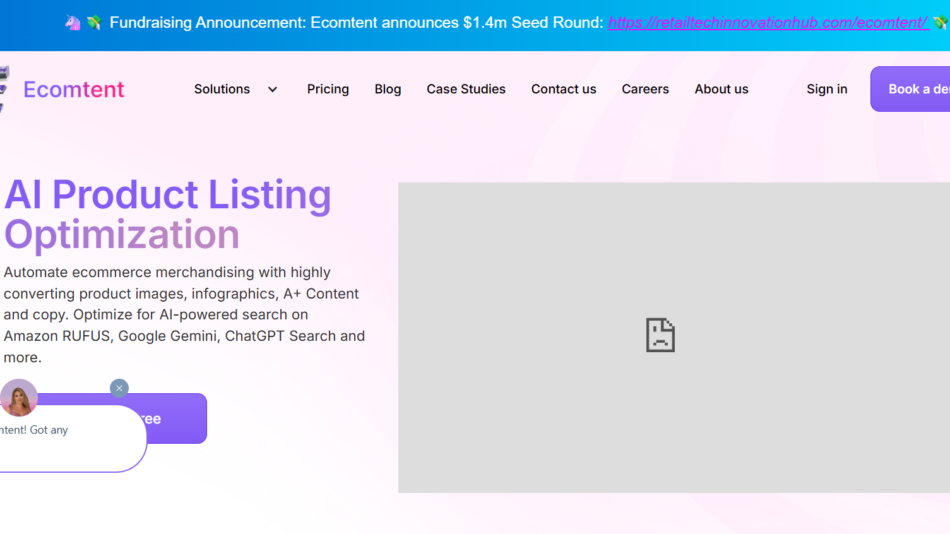Click the Sign in link
Viewport: 950px width, 534px height.
[827, 89]
